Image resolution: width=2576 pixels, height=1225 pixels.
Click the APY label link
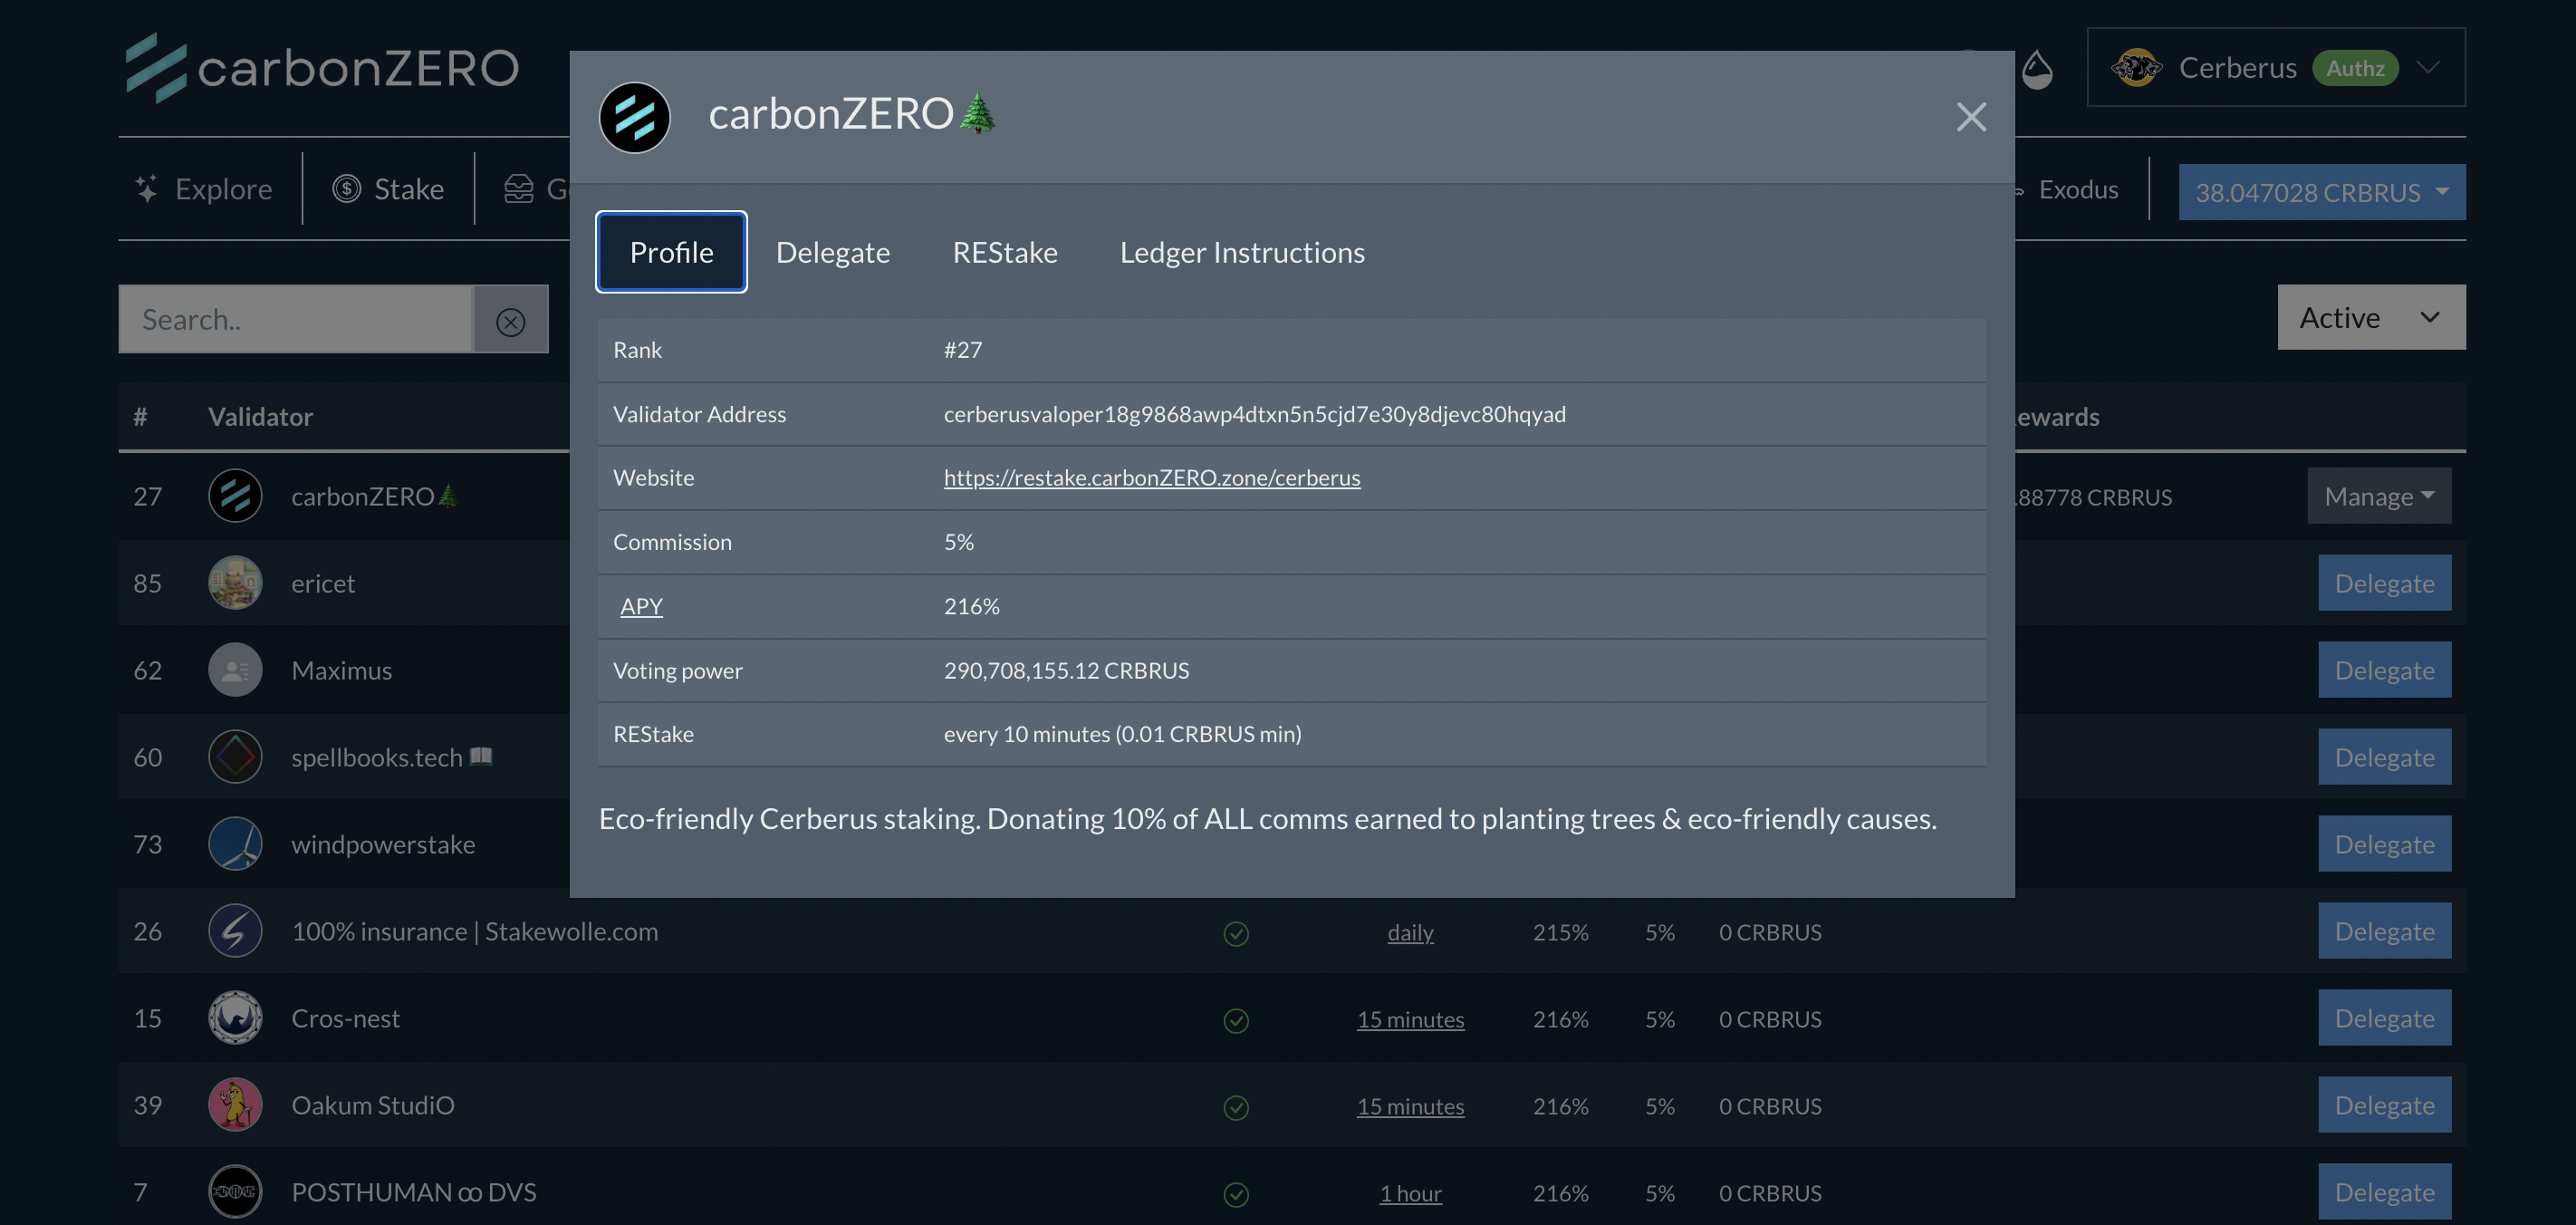point(641,606)
